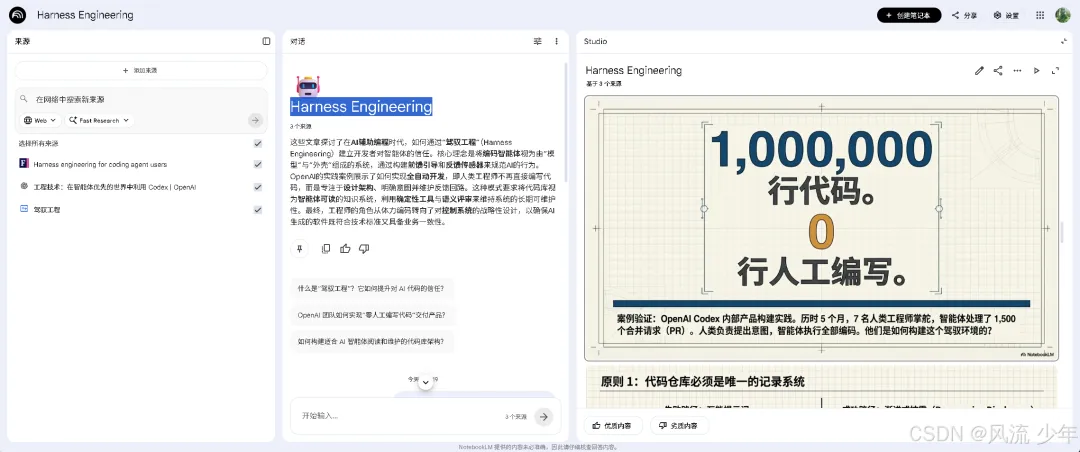The width and height of the screenshot is (1080, 452).
Task: Click the chat configure sliders icon
Action: (x=537, y=41)
